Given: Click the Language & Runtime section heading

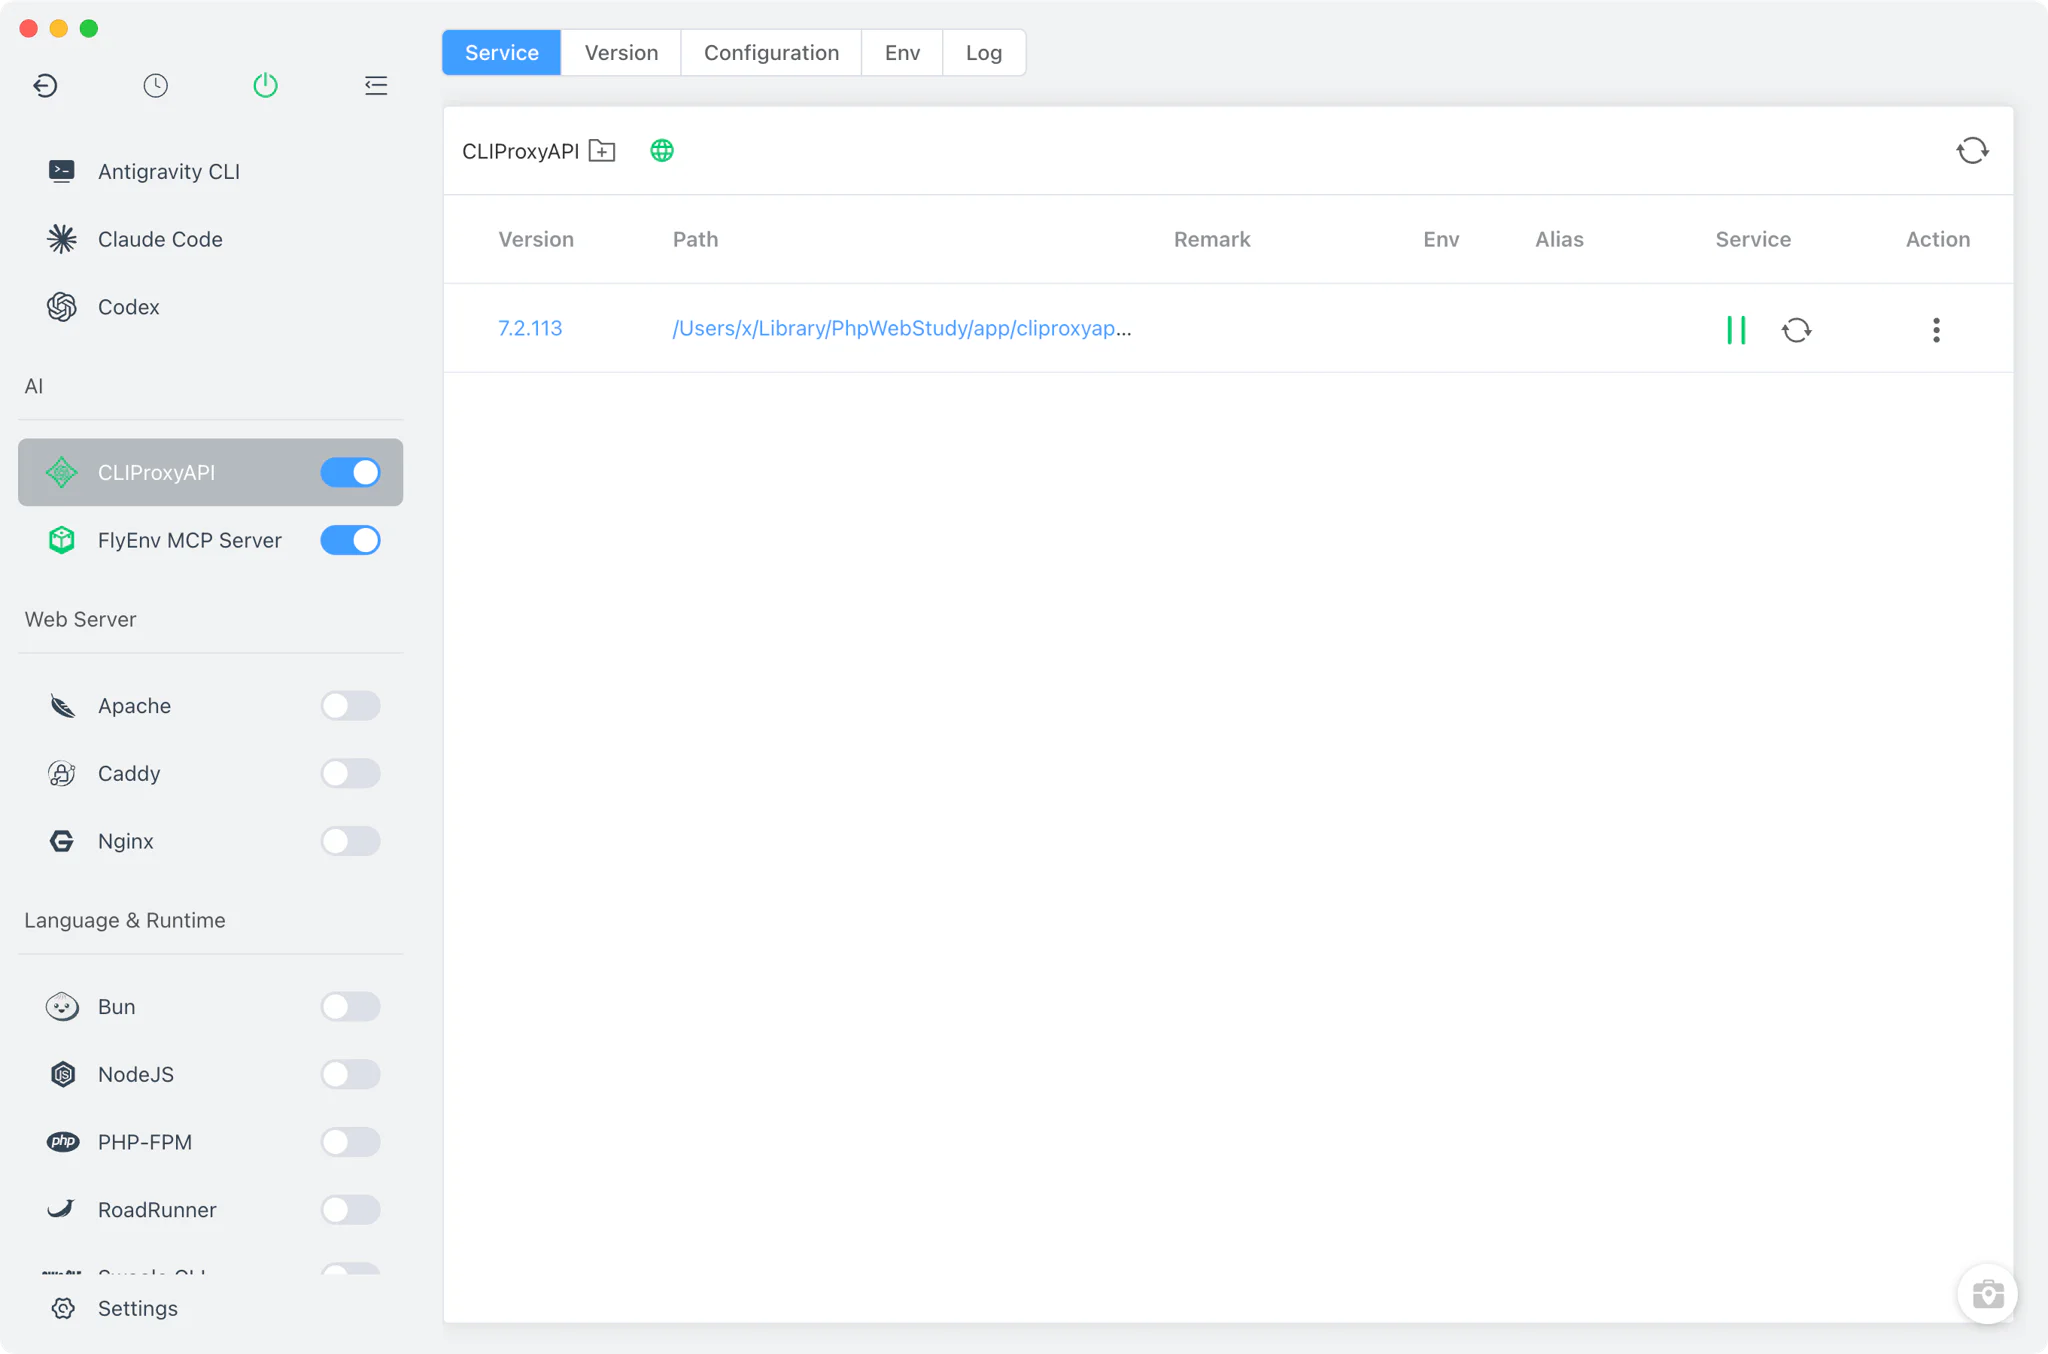Looking at the screenshot, I should pyautogui.click(x=125, y=920).
